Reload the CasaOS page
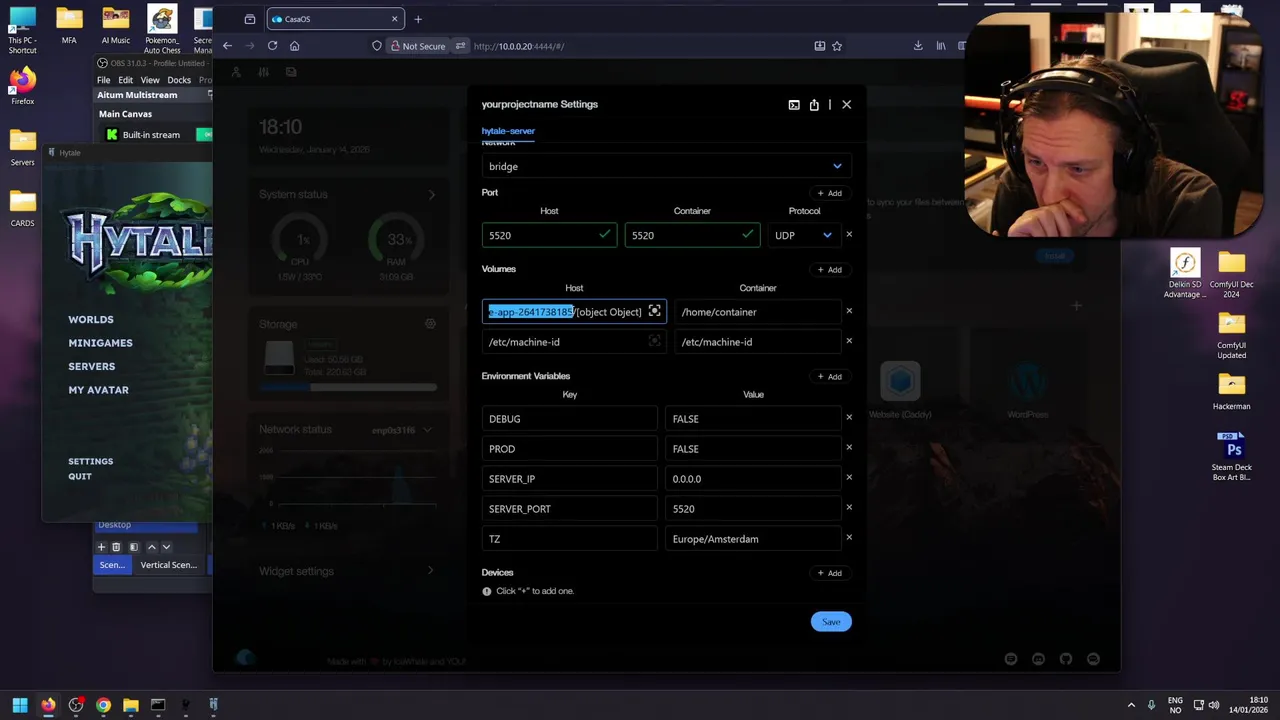 [x=272, y=46]
